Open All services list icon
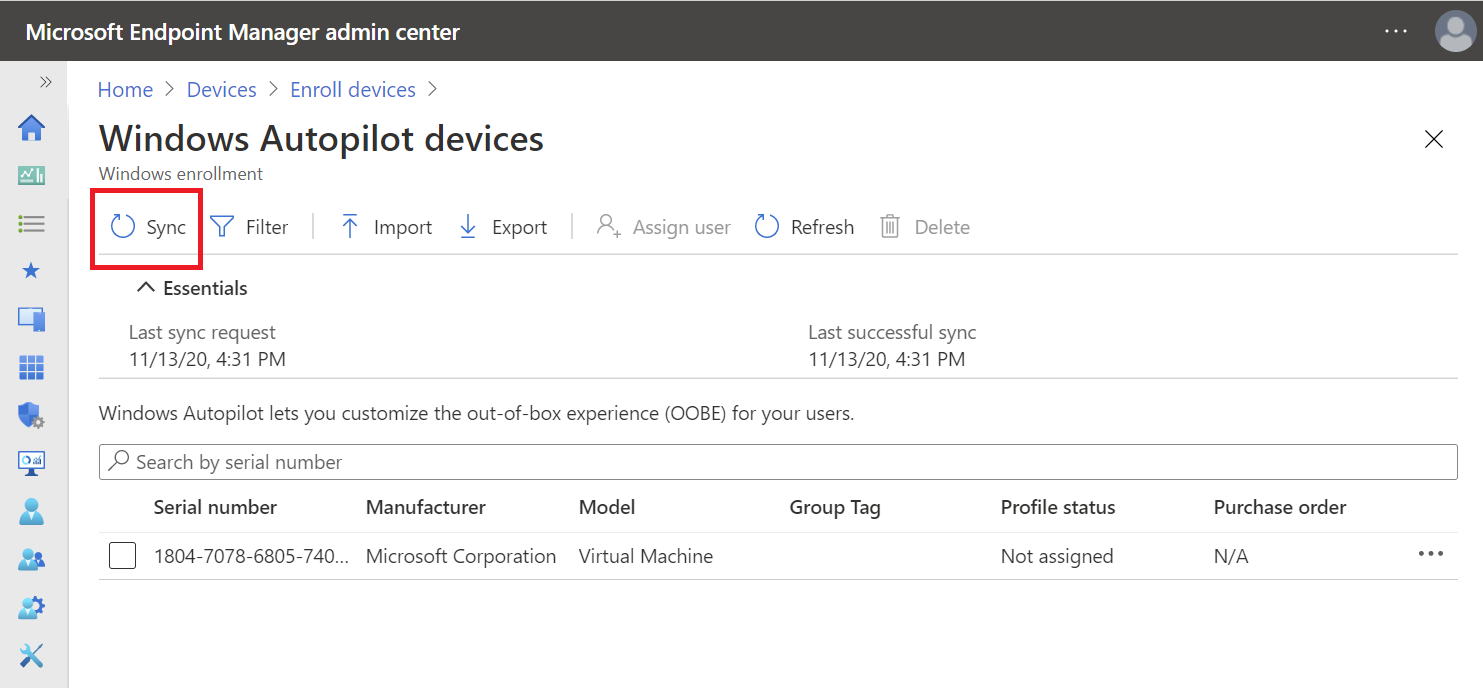The height and width of the screenshot is (688, 1483). pyautogui.click(x=32, y=223)
